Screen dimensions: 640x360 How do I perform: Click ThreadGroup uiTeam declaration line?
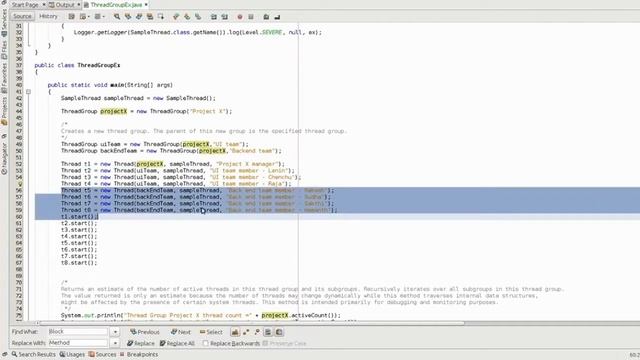155,144
